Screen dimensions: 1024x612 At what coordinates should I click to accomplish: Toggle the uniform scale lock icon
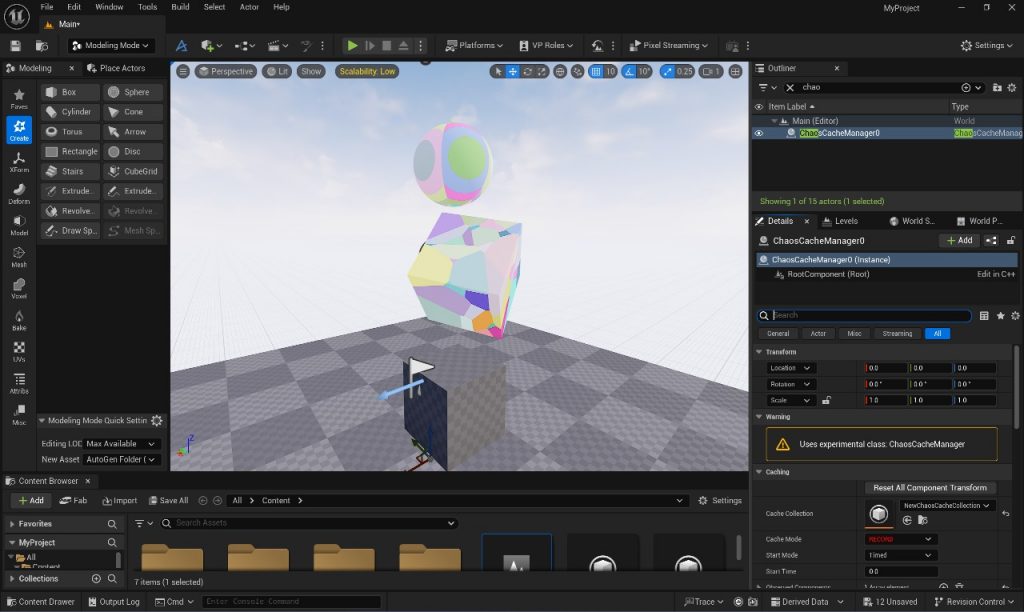point(826,400)
